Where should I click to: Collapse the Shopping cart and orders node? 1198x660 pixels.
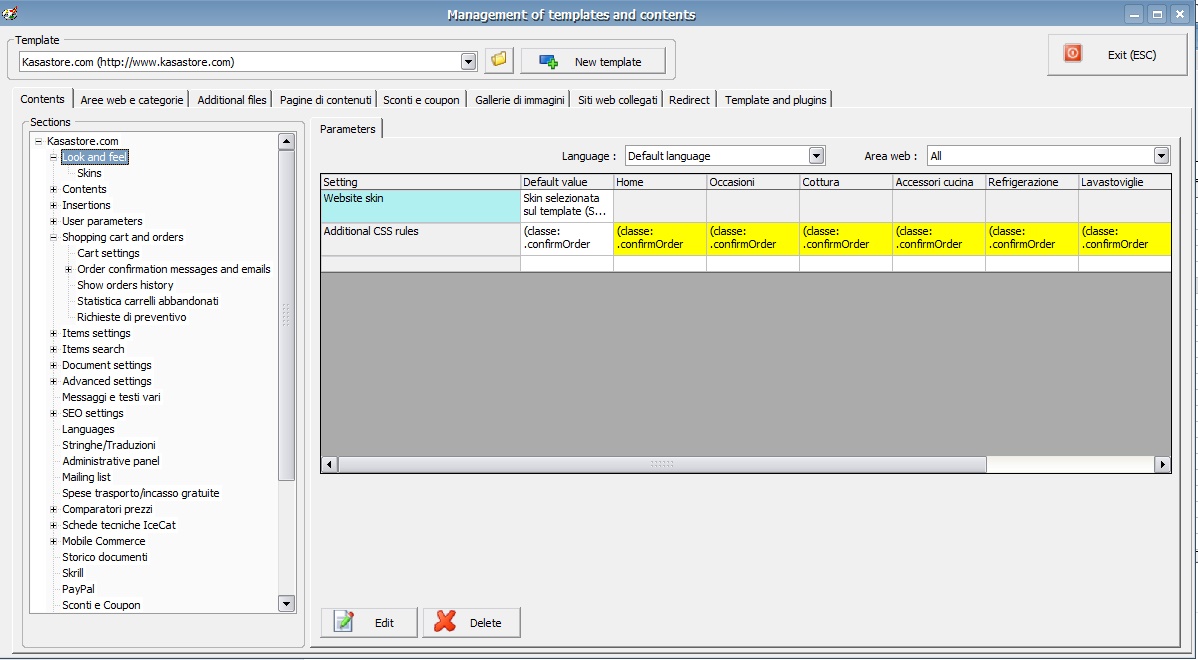point(54,237)
